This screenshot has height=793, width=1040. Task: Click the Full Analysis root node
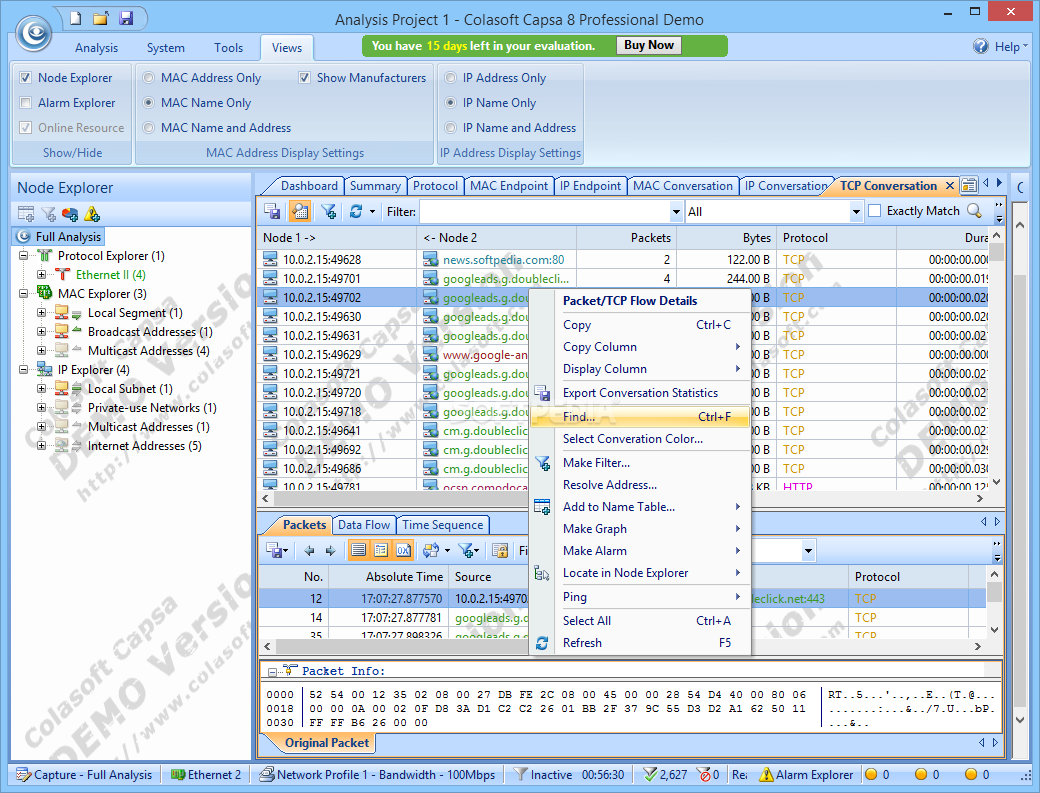[x=59, y=237]
